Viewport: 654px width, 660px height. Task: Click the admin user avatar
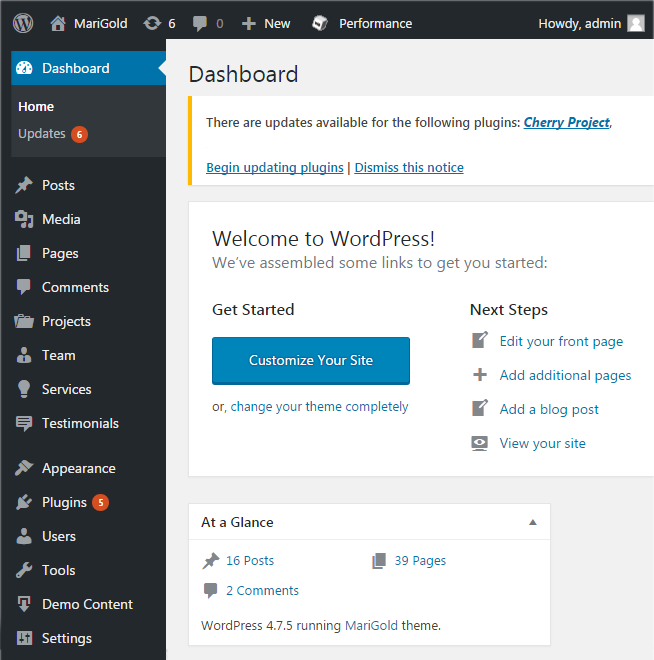[x=635, y=23]
